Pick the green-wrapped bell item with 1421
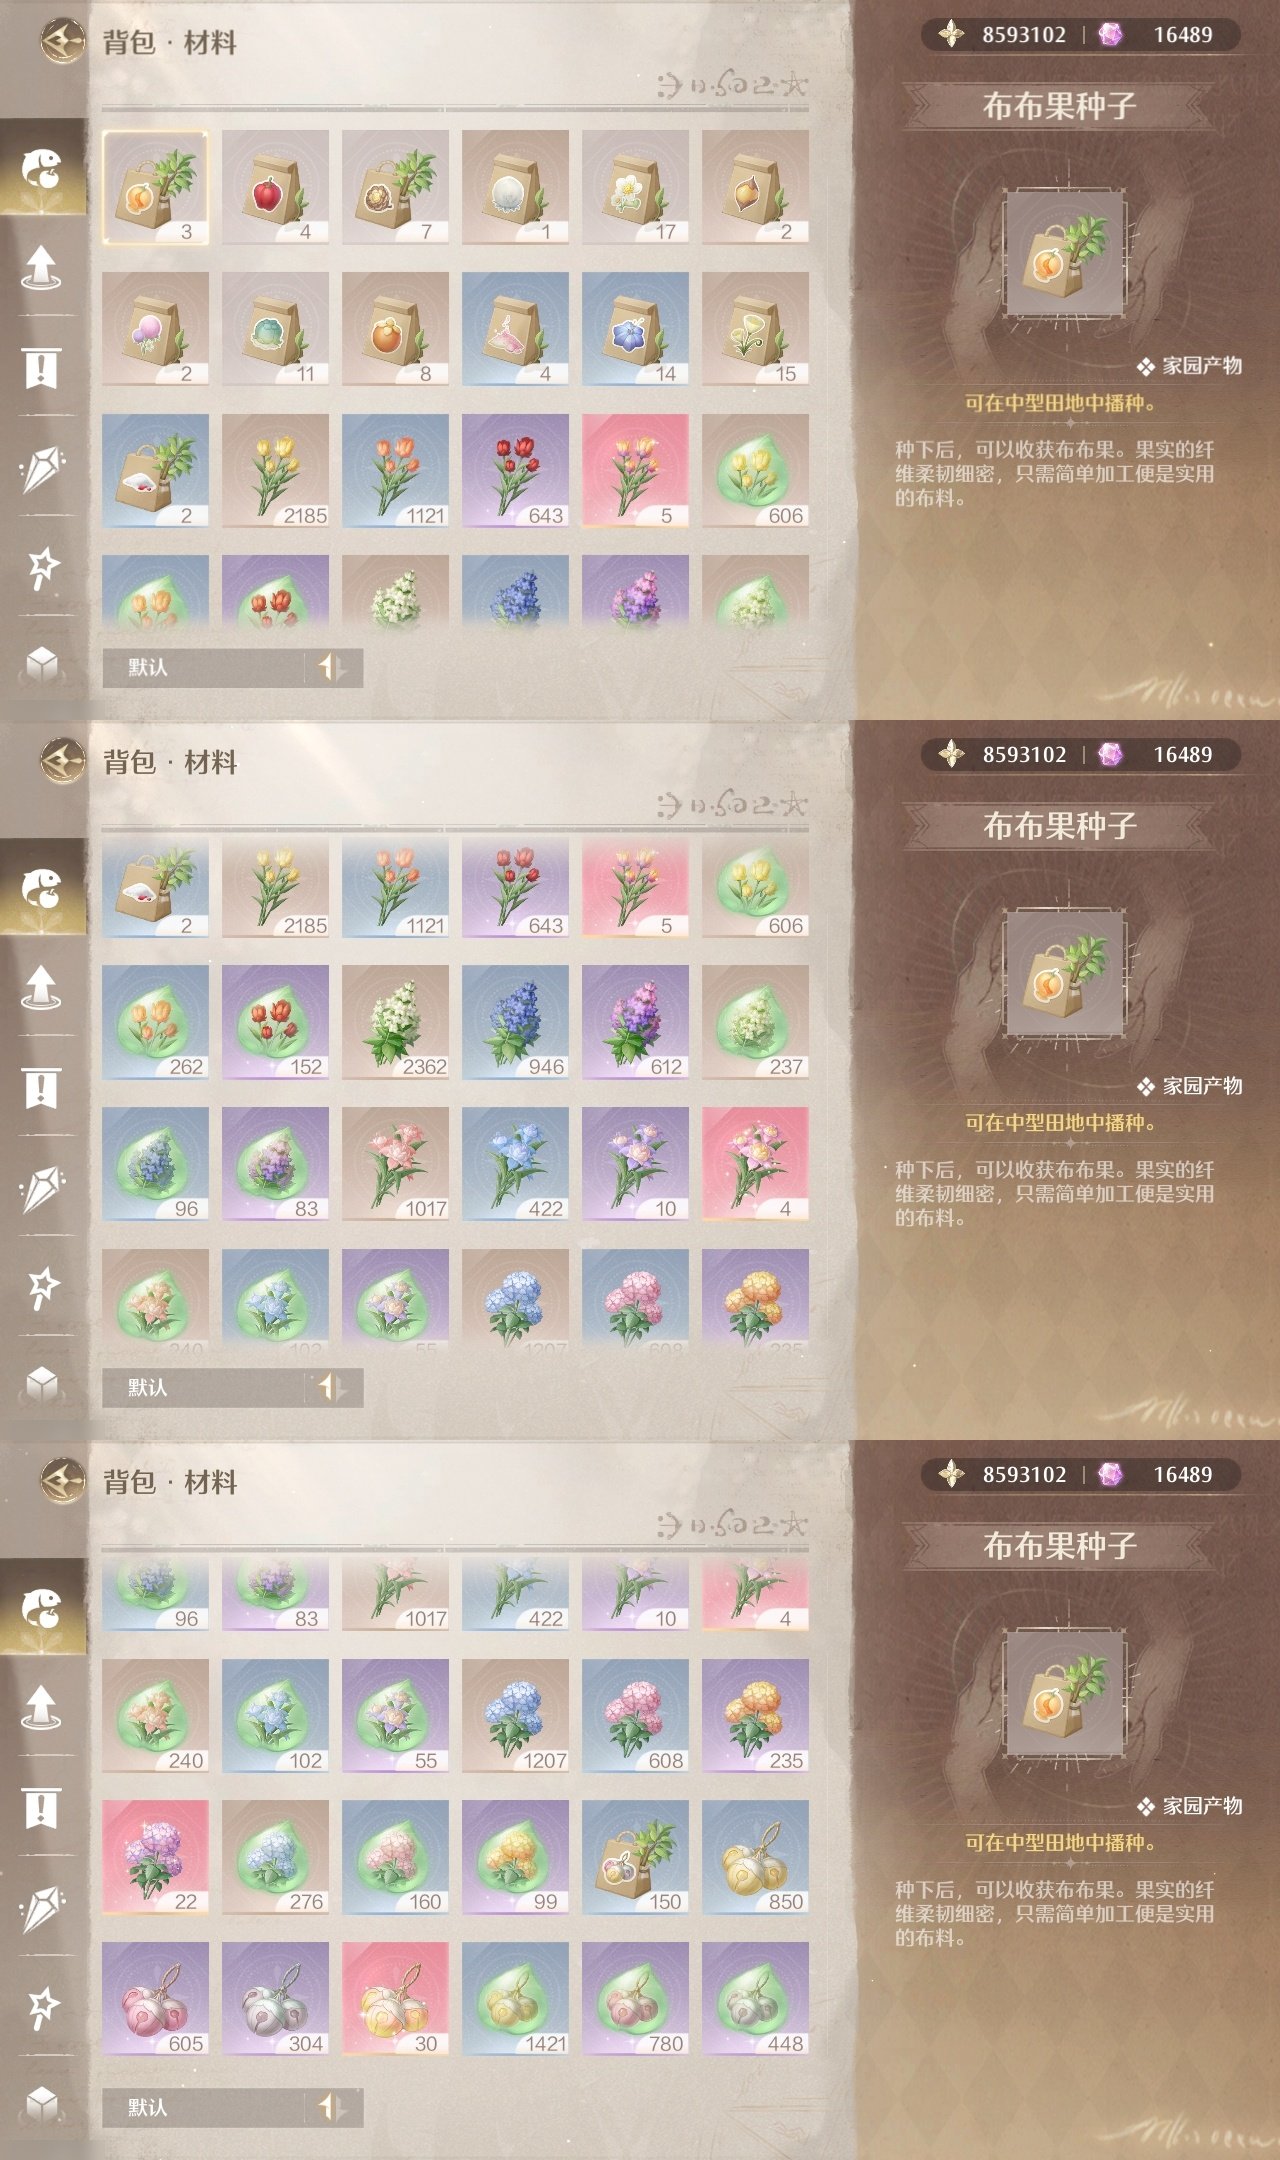Viewport: 1280px width, 2160px height. point(515,1999)
